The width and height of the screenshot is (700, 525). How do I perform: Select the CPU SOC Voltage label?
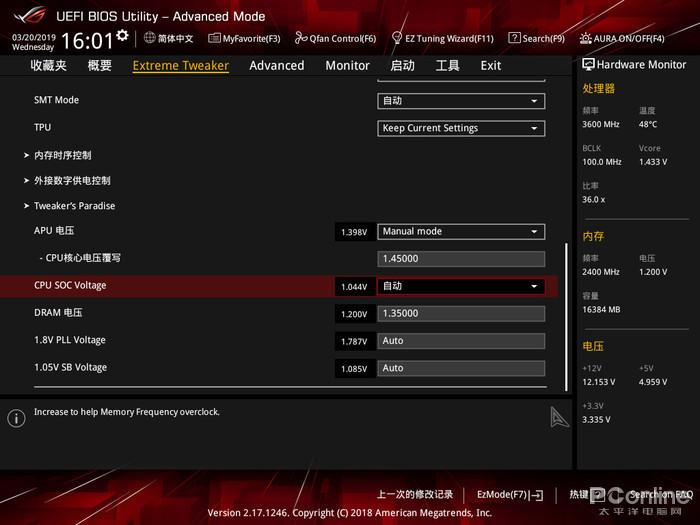coord(70,285)
